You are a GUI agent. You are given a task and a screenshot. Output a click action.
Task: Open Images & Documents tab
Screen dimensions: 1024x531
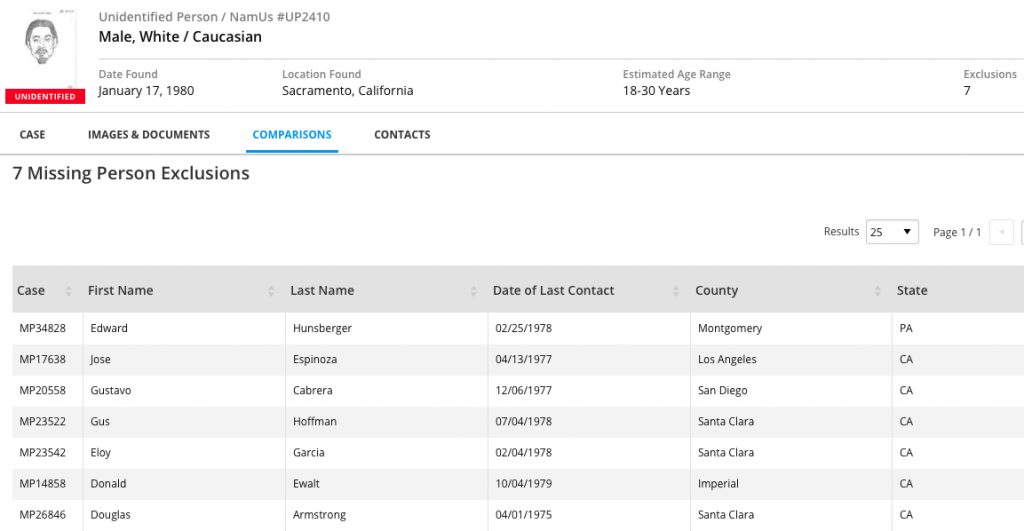[149, 135]
